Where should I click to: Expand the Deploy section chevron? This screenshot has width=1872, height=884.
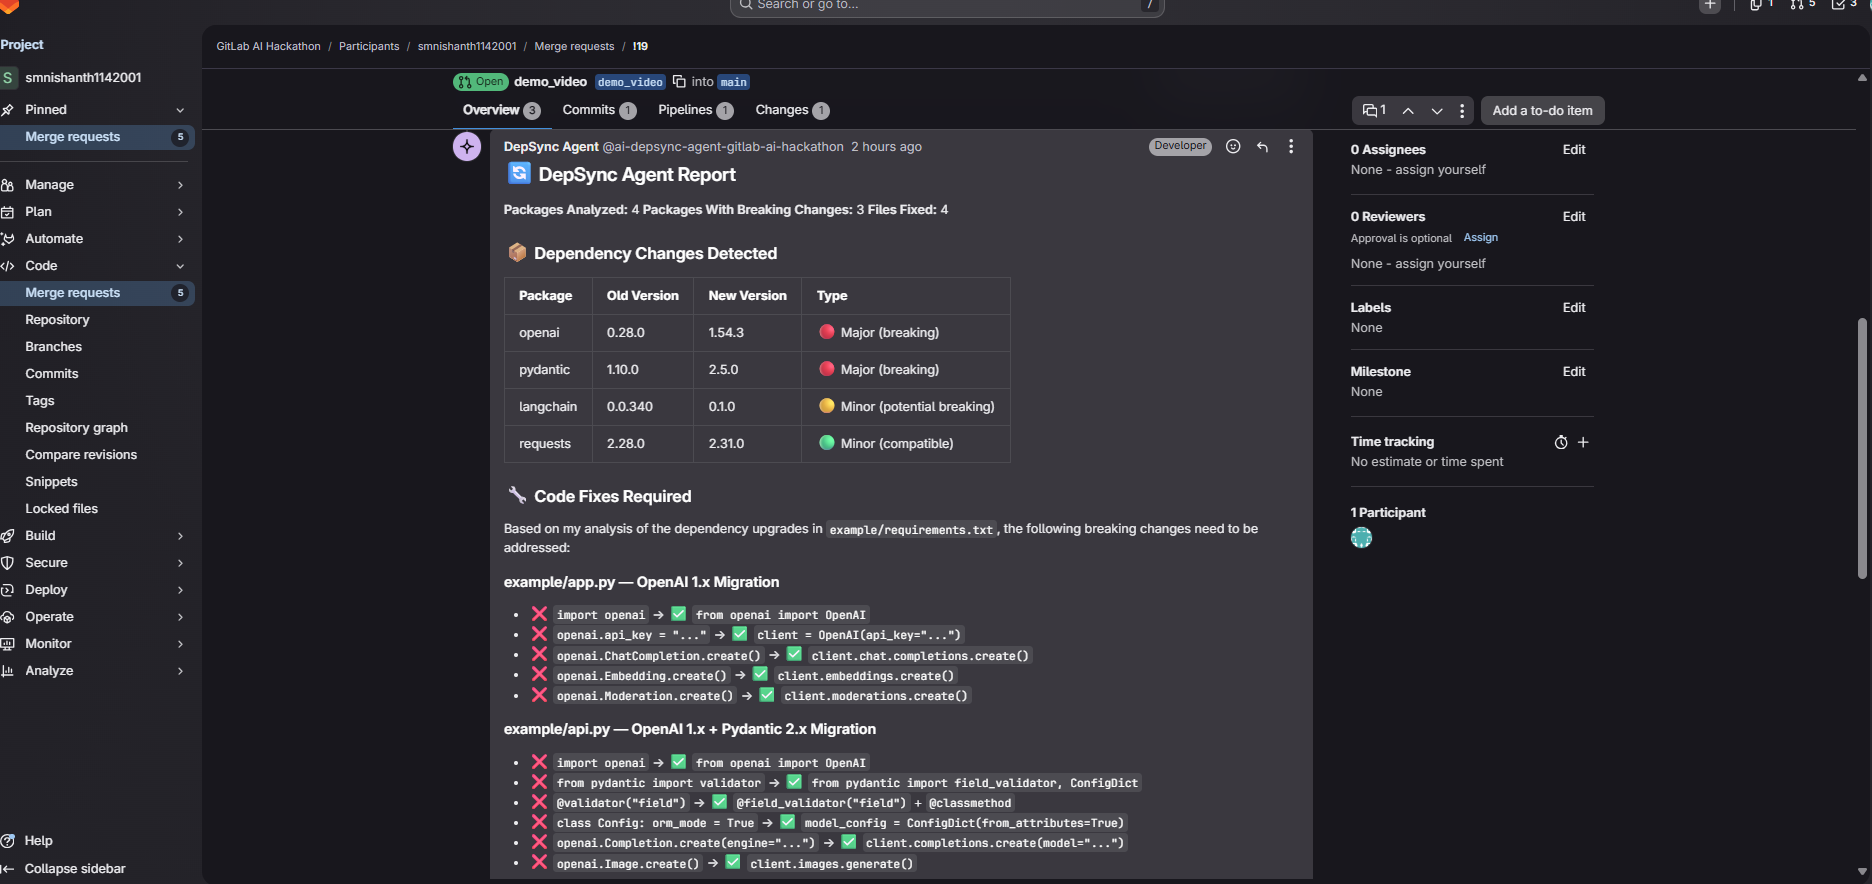[x=180, y=590]
